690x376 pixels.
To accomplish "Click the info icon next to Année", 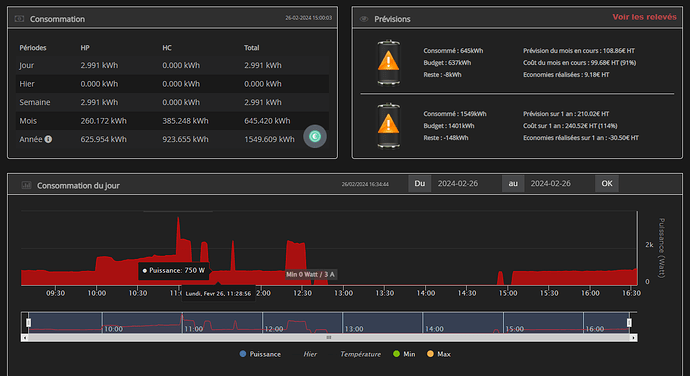I will click(x=48, y=139).
